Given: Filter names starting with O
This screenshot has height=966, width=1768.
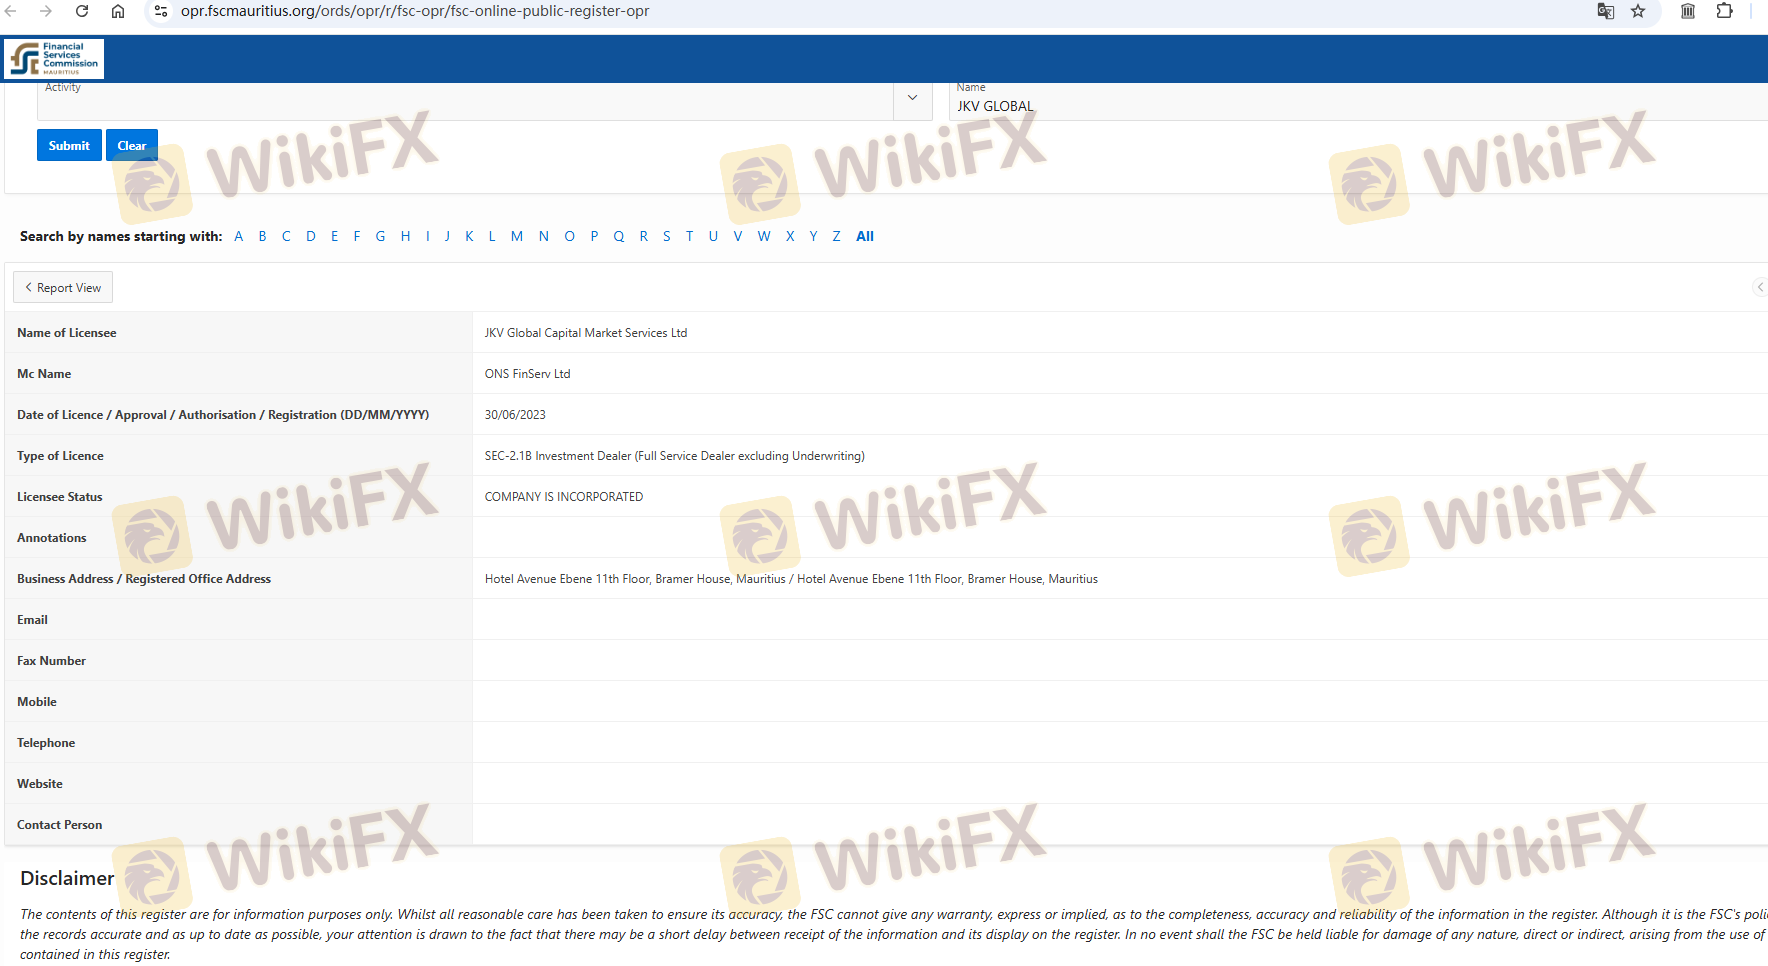Looking at the screenshot, I should [x=570, y=236].
